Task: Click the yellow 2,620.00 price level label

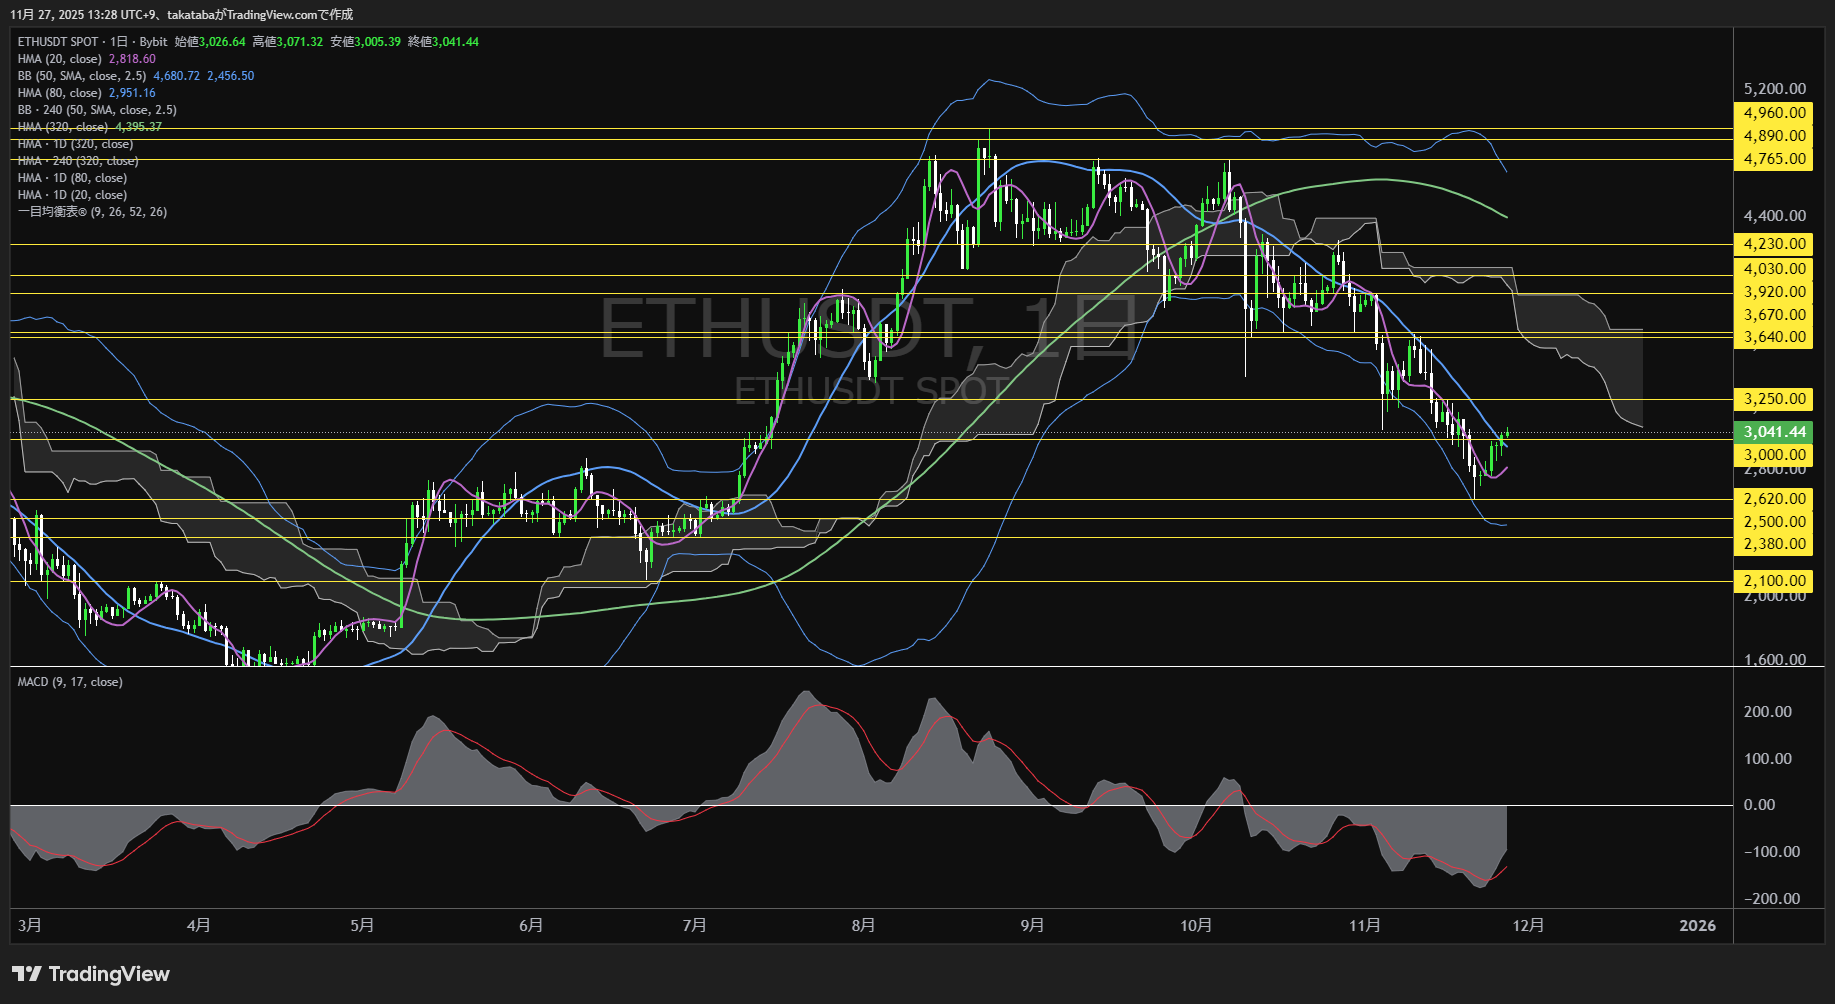Action: click(x=1774, y=499)
